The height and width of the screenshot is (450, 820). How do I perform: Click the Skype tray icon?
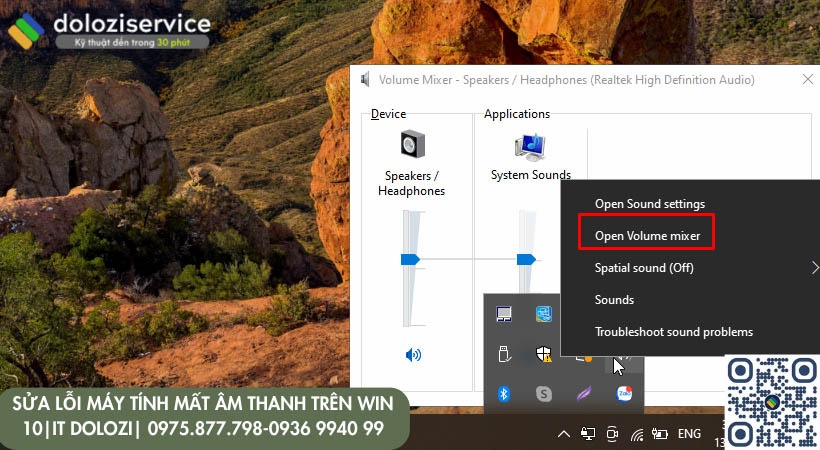pos(544,394)
